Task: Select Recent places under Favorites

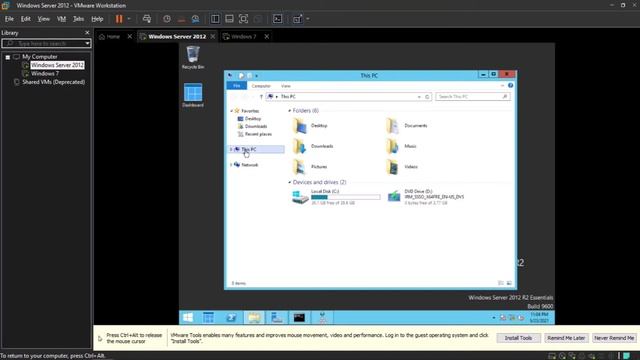Action: click(x=258, y=134)
